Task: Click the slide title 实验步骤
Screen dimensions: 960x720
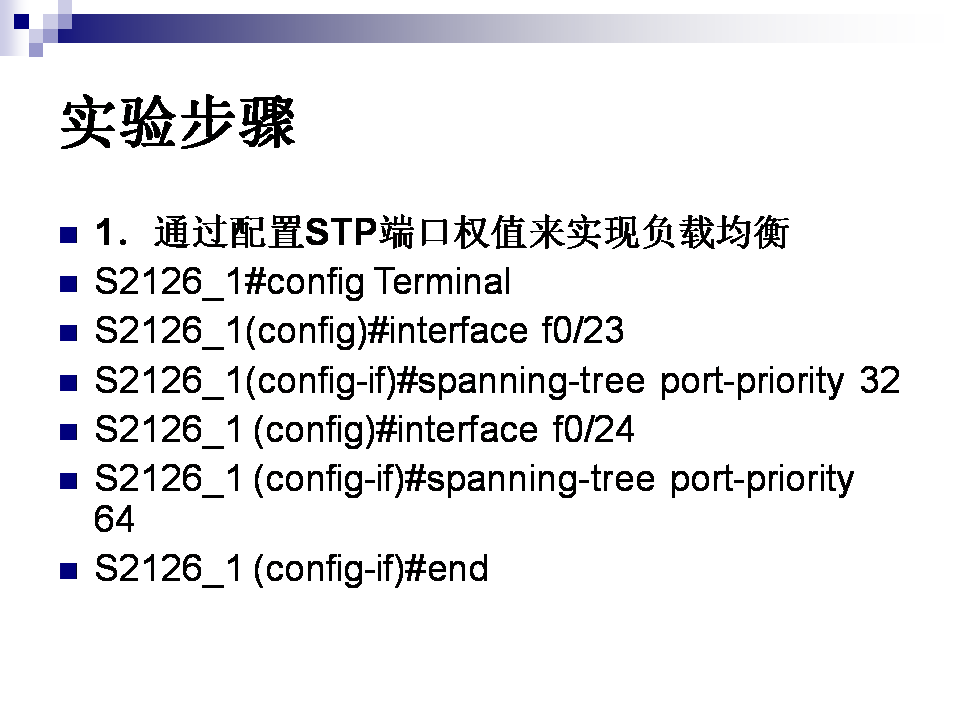Action: click(x=178, y=125)
